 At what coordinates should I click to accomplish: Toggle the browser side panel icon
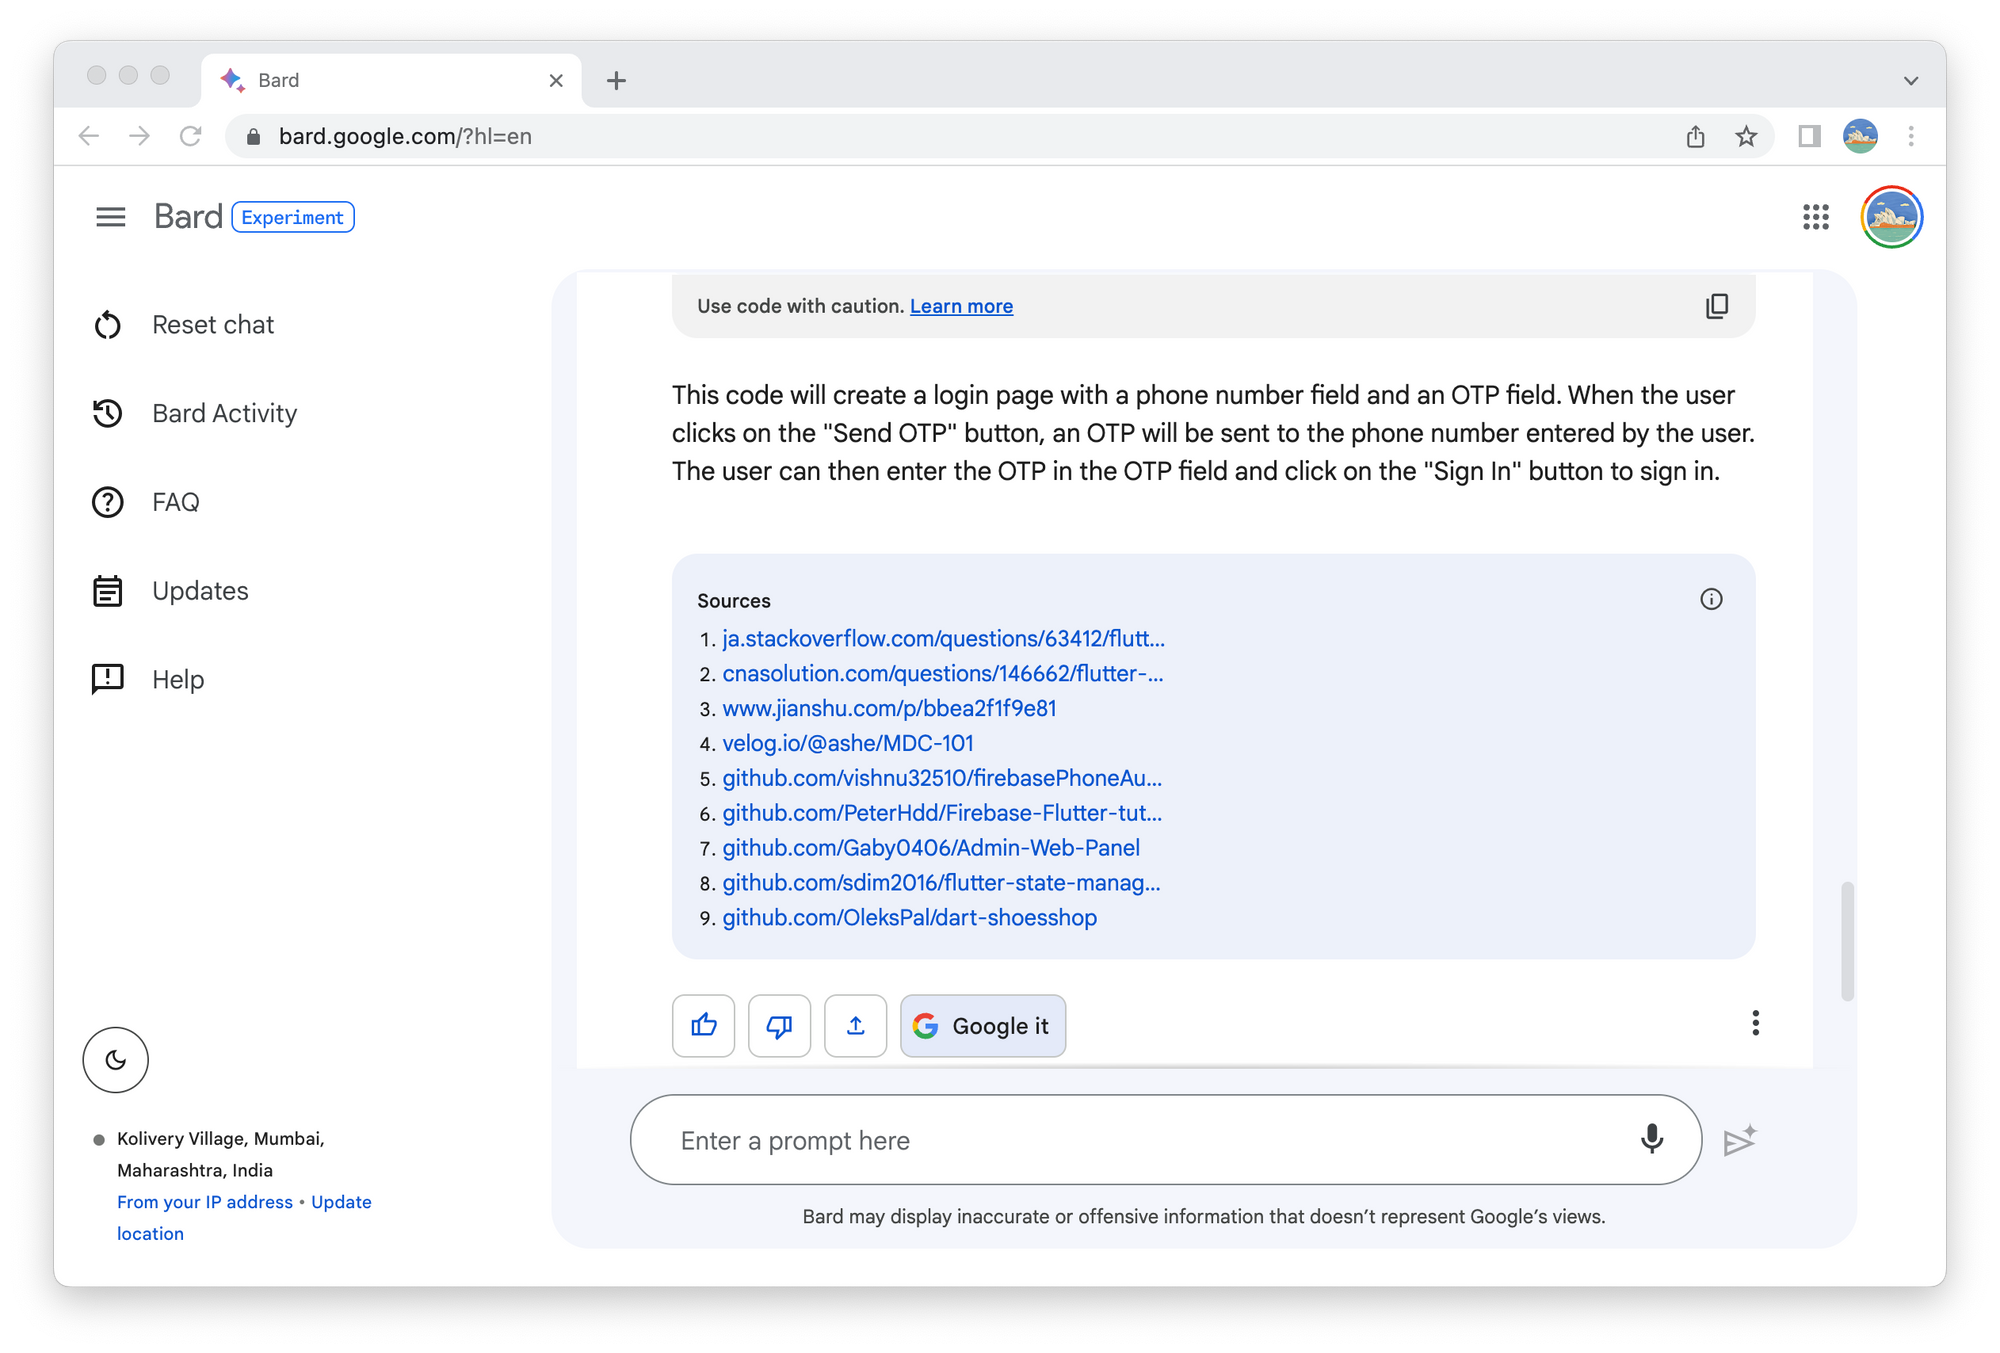(x=1809, y=136)
